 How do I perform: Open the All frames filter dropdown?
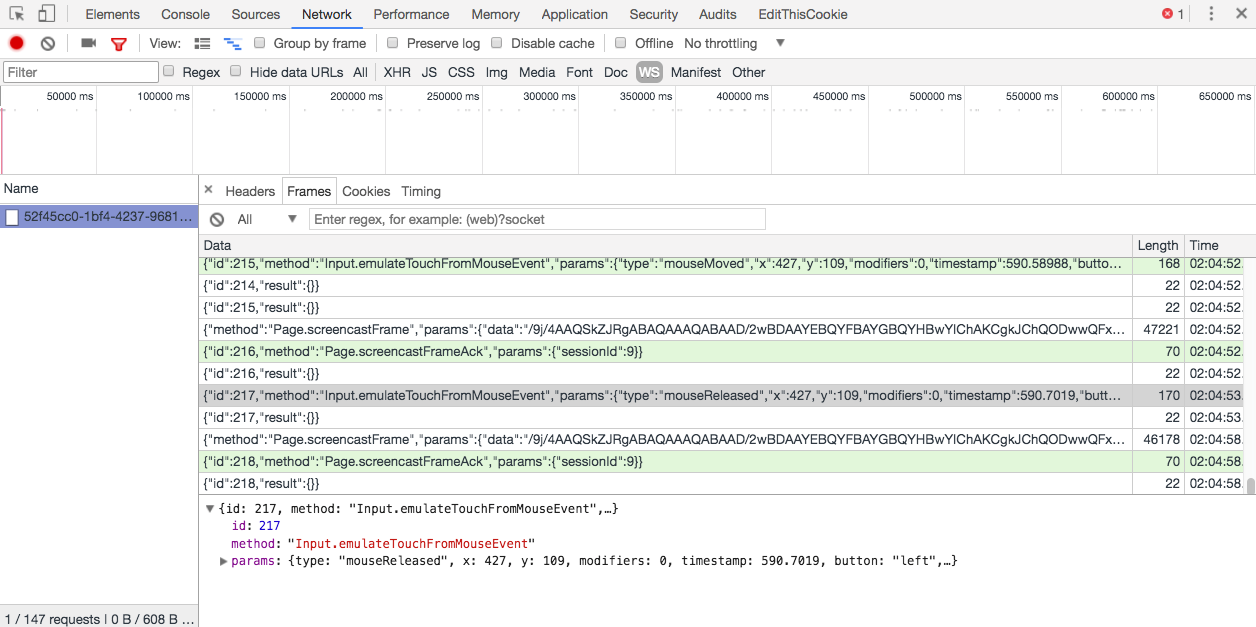pyautogui.click(x=267, y=219)
